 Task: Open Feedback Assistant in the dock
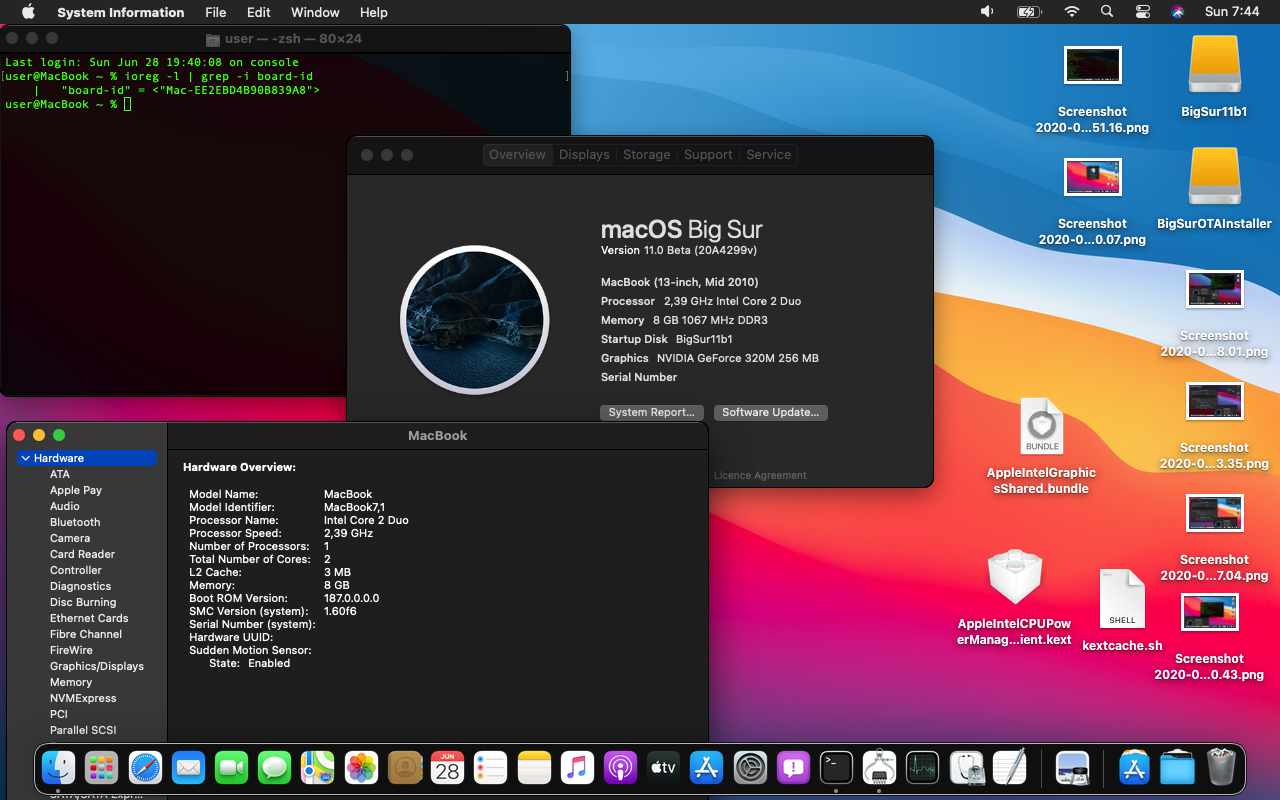[793, 768]
